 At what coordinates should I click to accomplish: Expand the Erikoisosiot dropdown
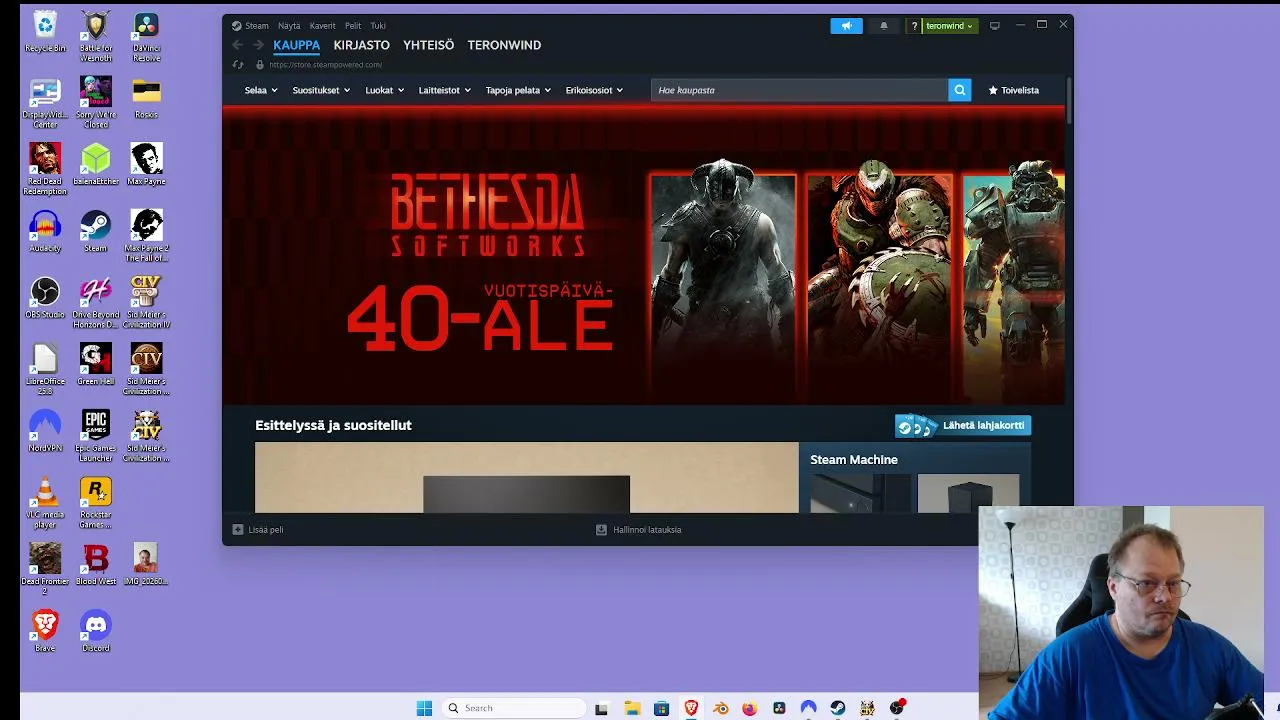tap(594, 90)
